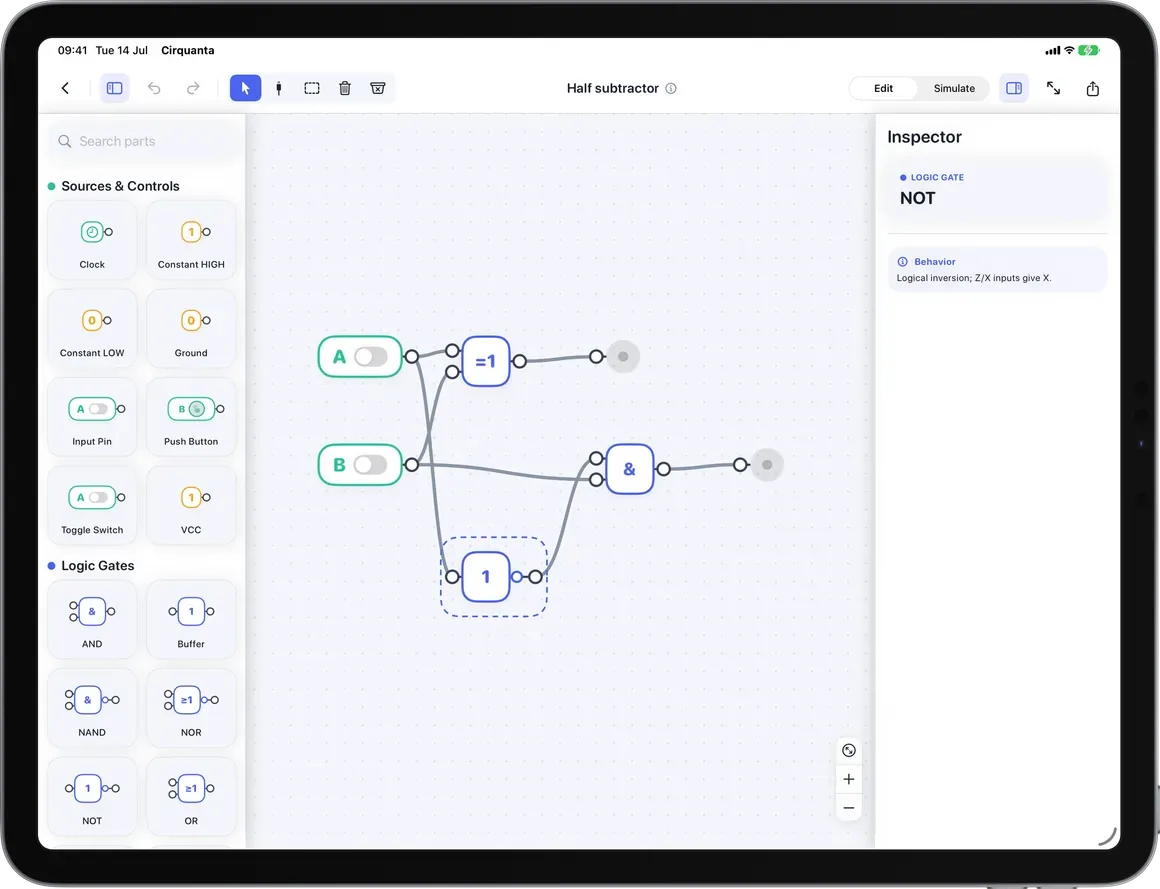This screenshot has width=1160, height=889.
Task: Open info next to Half subtractor
Action: (671, 88)
